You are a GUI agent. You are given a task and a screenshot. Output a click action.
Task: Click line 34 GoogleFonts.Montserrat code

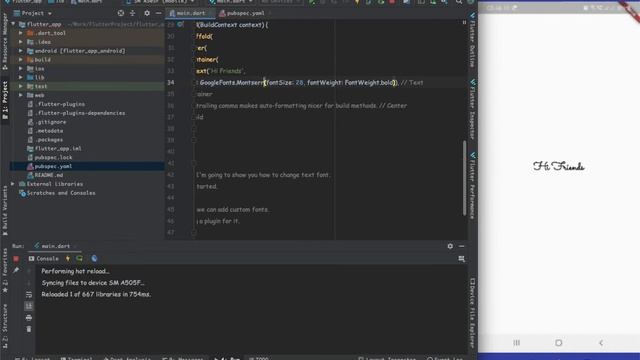click(232, 82)
